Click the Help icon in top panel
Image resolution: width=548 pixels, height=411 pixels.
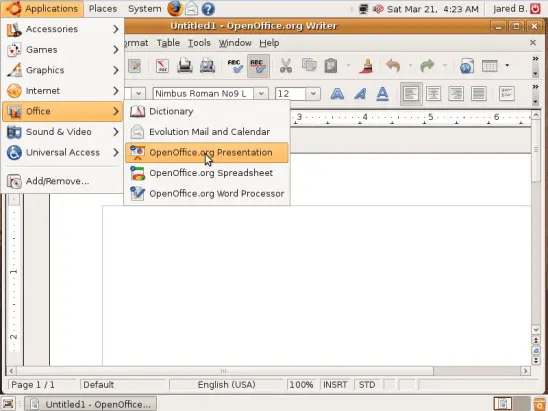pyautogui.click(x=208, y=9)
